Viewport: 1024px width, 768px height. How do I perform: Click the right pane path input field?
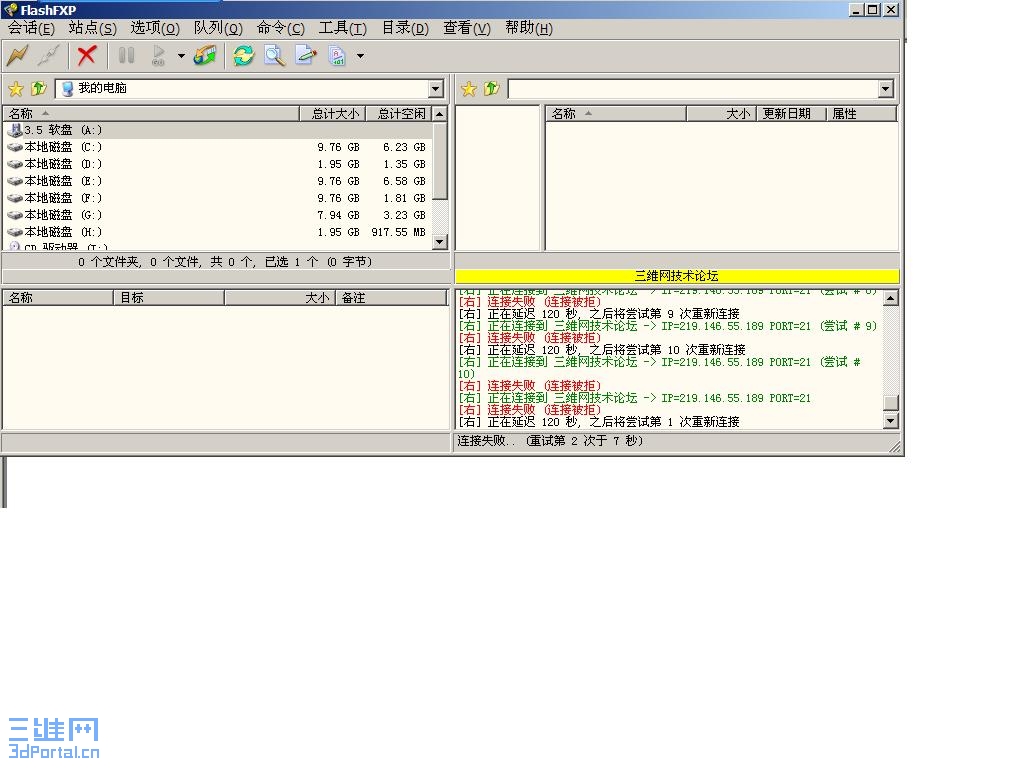coord(694,89)
